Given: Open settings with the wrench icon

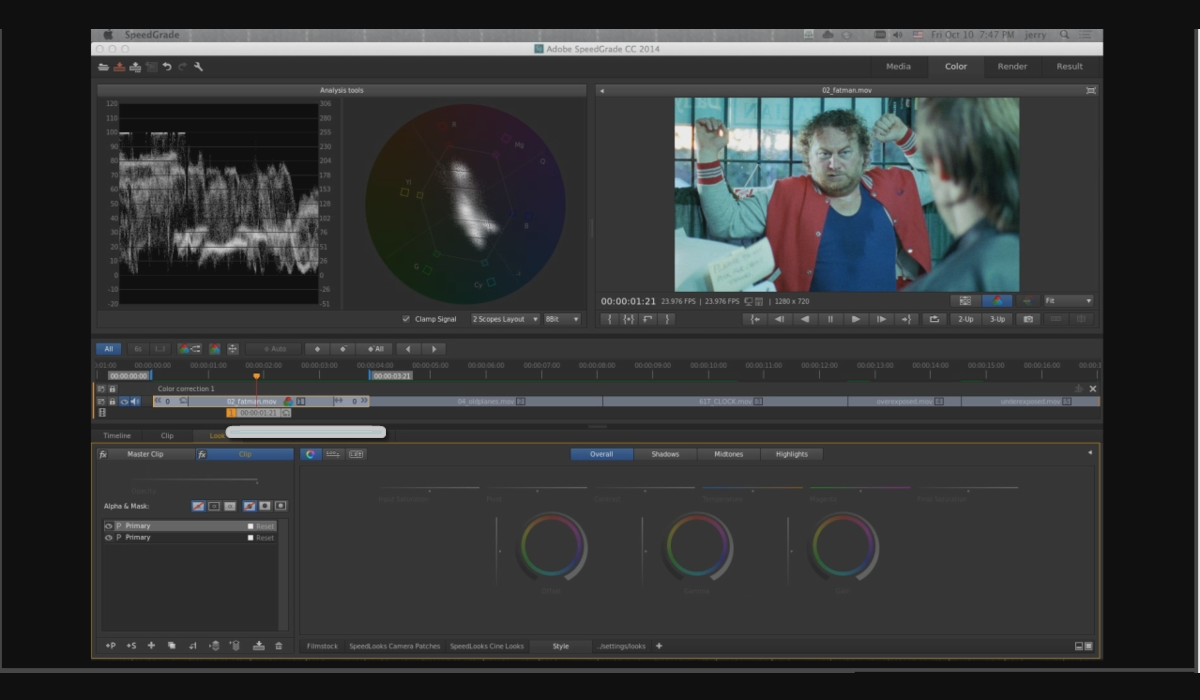Looking at the screenshot, I should 199,67.
